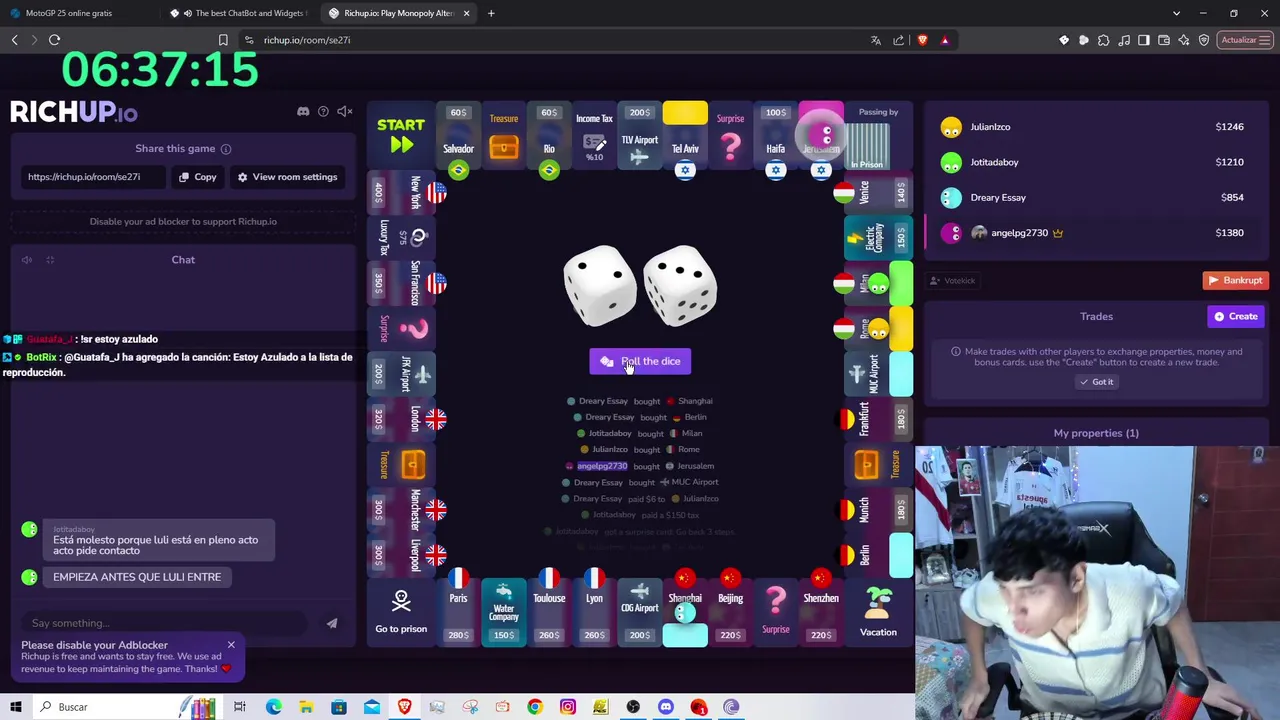
Task: Click the bottom Surprise tile
Action: coord(776,612)
